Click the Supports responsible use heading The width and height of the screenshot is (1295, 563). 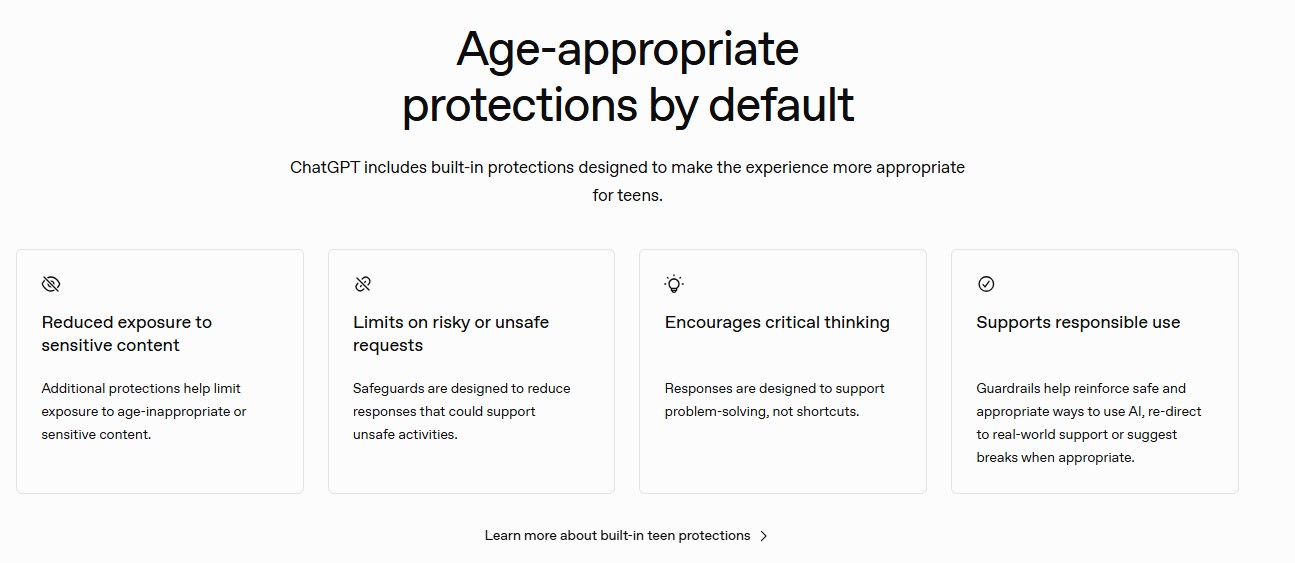(1078, 322)
